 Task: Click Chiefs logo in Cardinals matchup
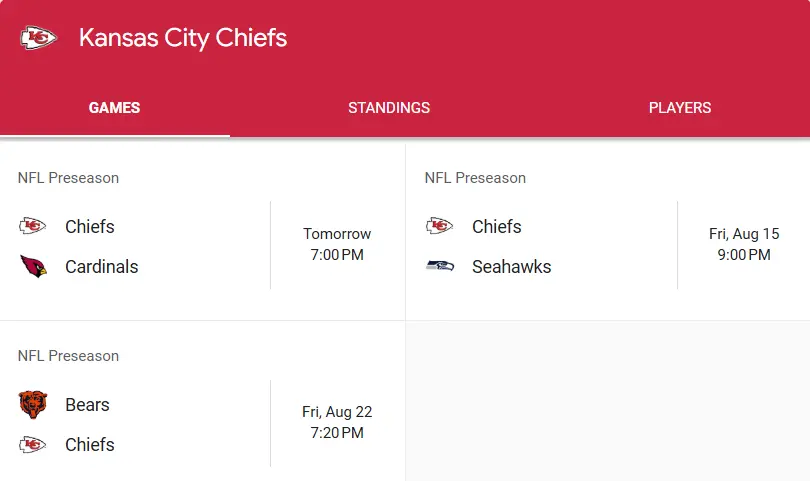[x=33, y=226]
